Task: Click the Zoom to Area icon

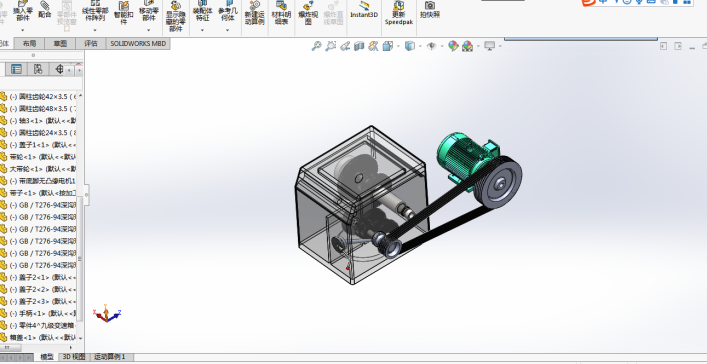Action: click(331, 46)
